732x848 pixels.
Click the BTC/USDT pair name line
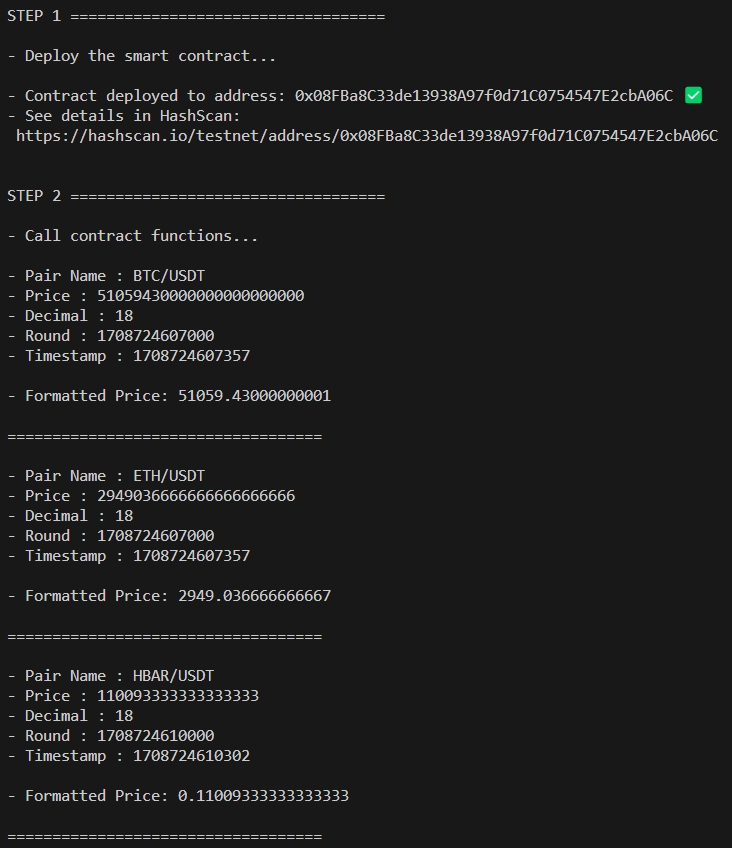(115, 276)
